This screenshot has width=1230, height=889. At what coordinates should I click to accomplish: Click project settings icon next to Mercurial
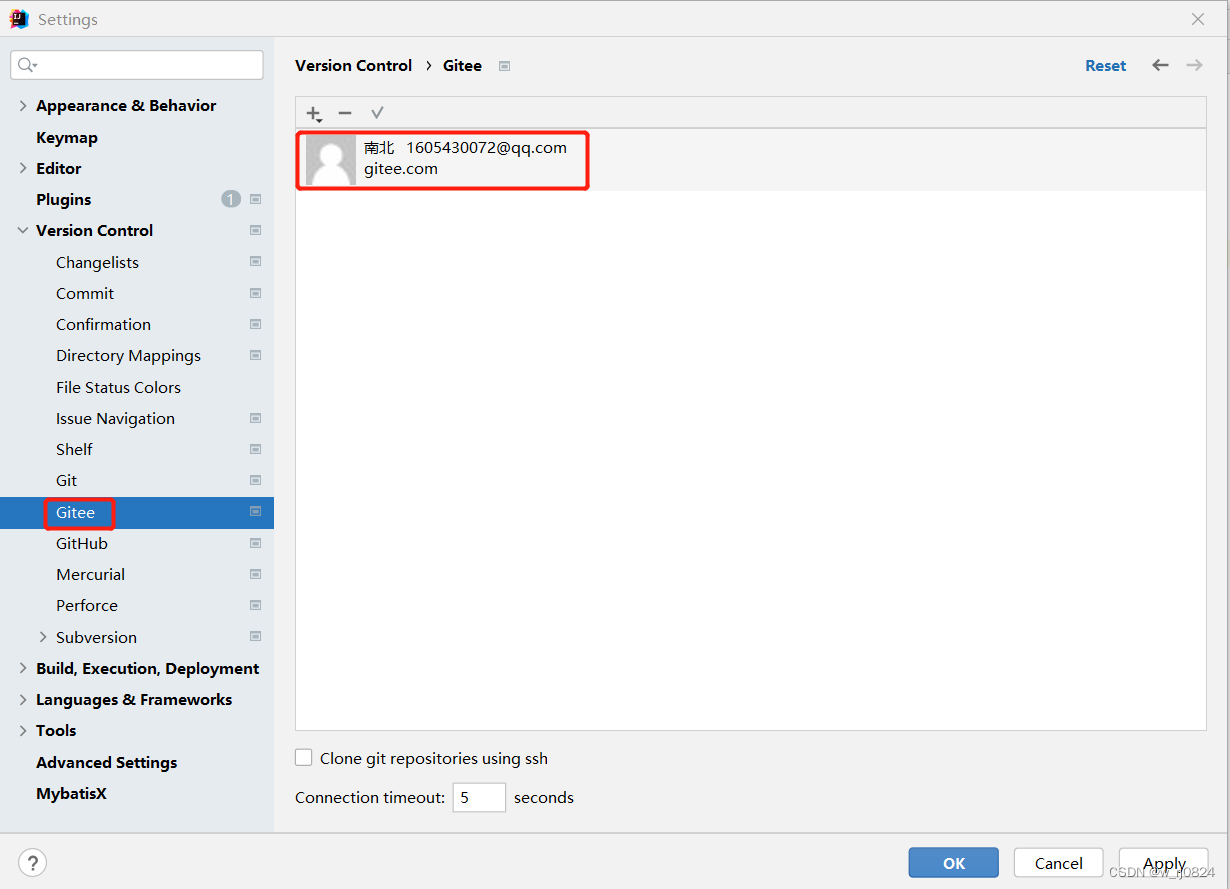(256, 574)
